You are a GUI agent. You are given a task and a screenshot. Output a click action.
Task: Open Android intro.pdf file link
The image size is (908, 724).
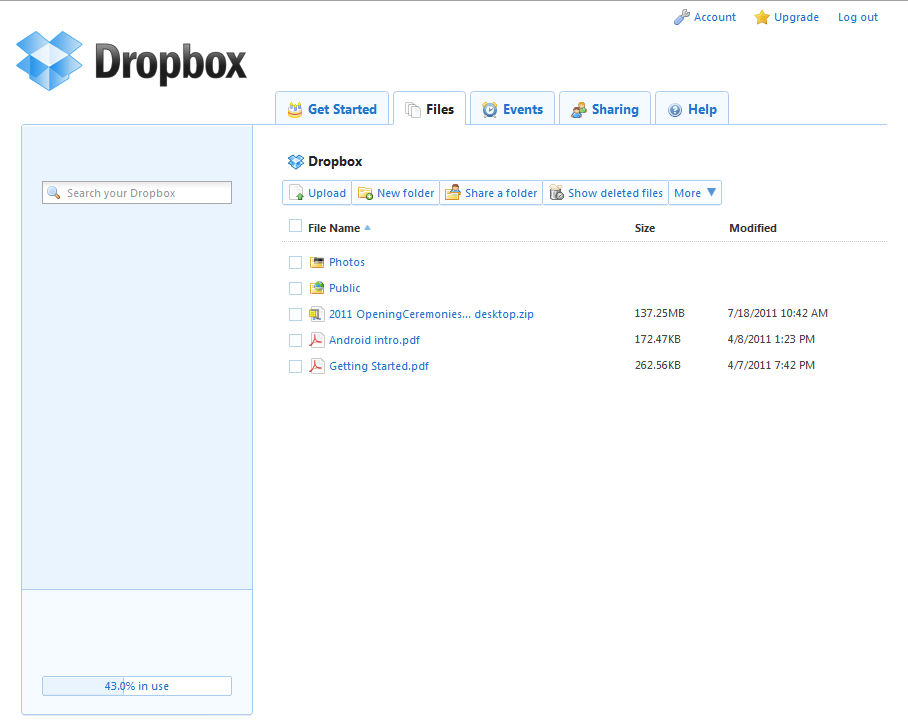tap(374, 340)
